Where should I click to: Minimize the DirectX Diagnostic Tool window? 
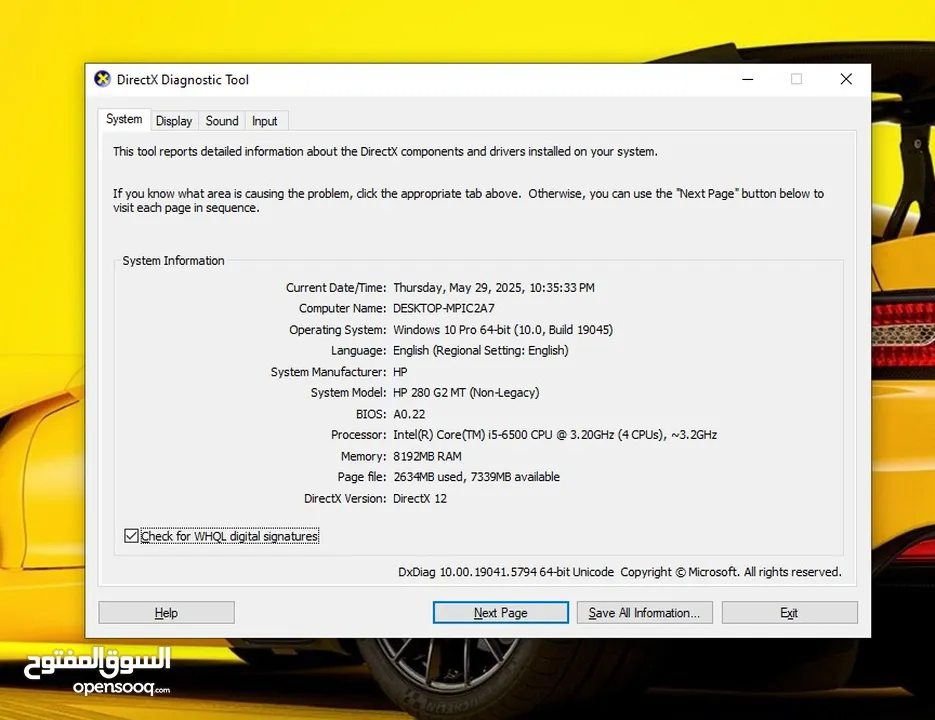click(x=748, y=79)
